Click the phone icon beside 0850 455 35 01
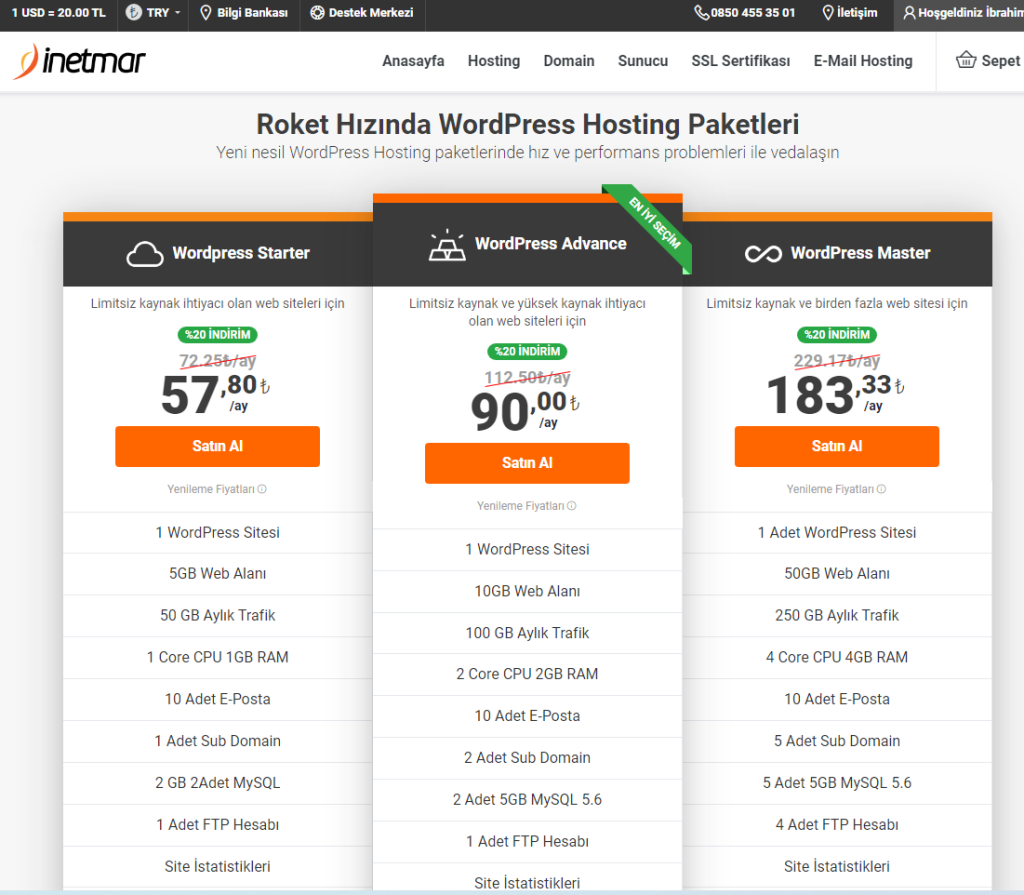 tap(702, 14)
